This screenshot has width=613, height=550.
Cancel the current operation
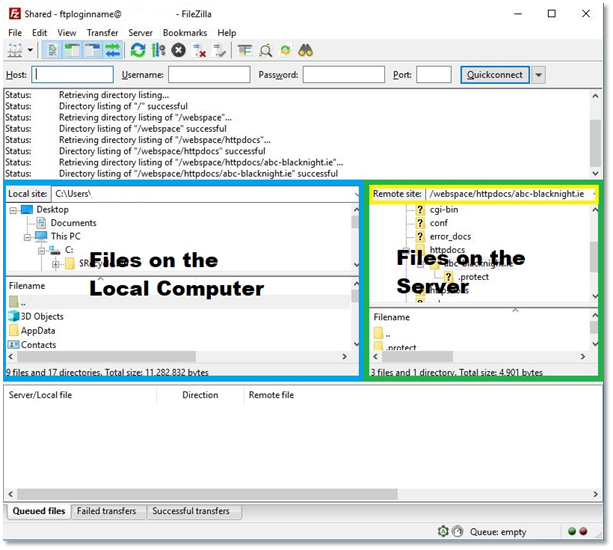179,50
